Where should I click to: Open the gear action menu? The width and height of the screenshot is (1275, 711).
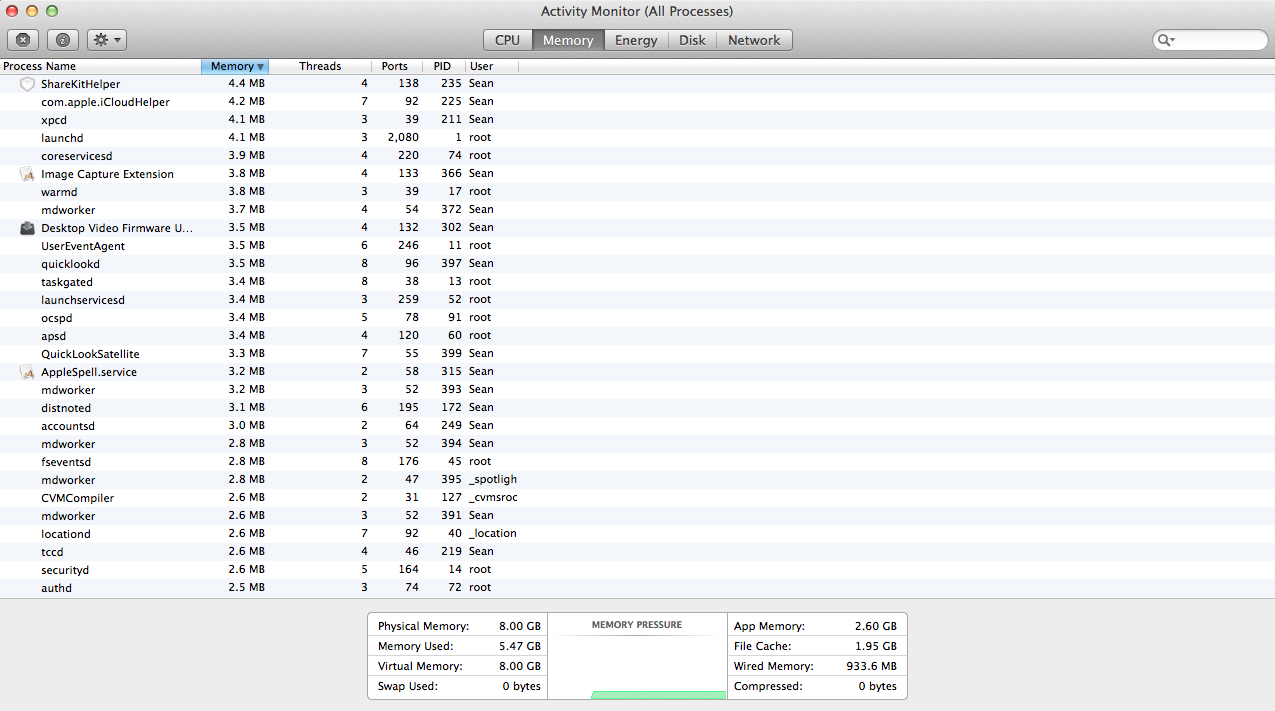(107, 40)
